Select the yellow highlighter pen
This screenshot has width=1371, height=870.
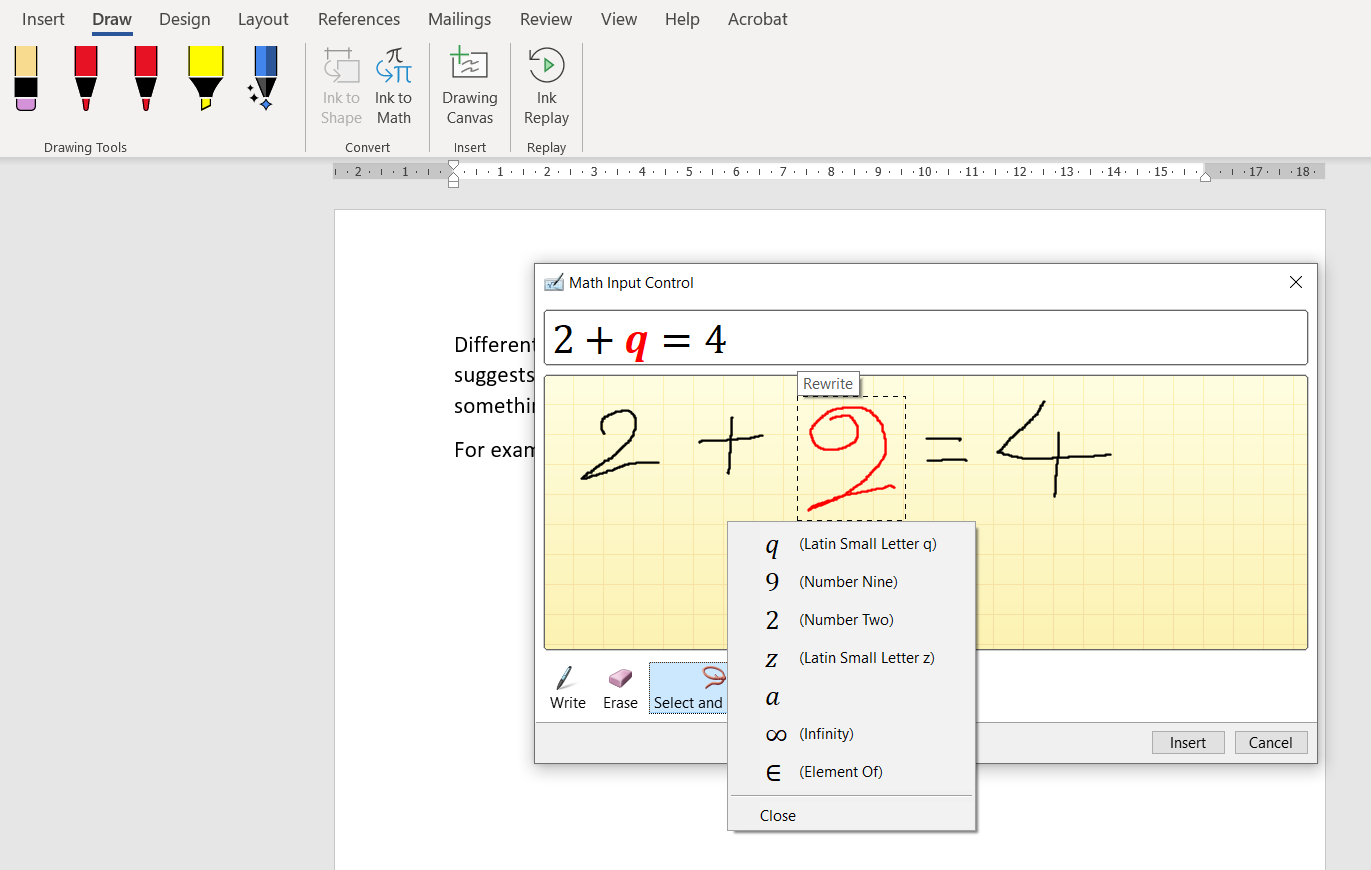[x=204, y=78]
